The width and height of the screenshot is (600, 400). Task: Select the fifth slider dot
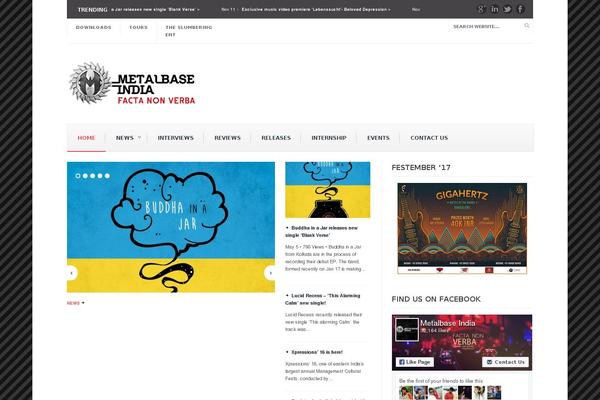107,176
